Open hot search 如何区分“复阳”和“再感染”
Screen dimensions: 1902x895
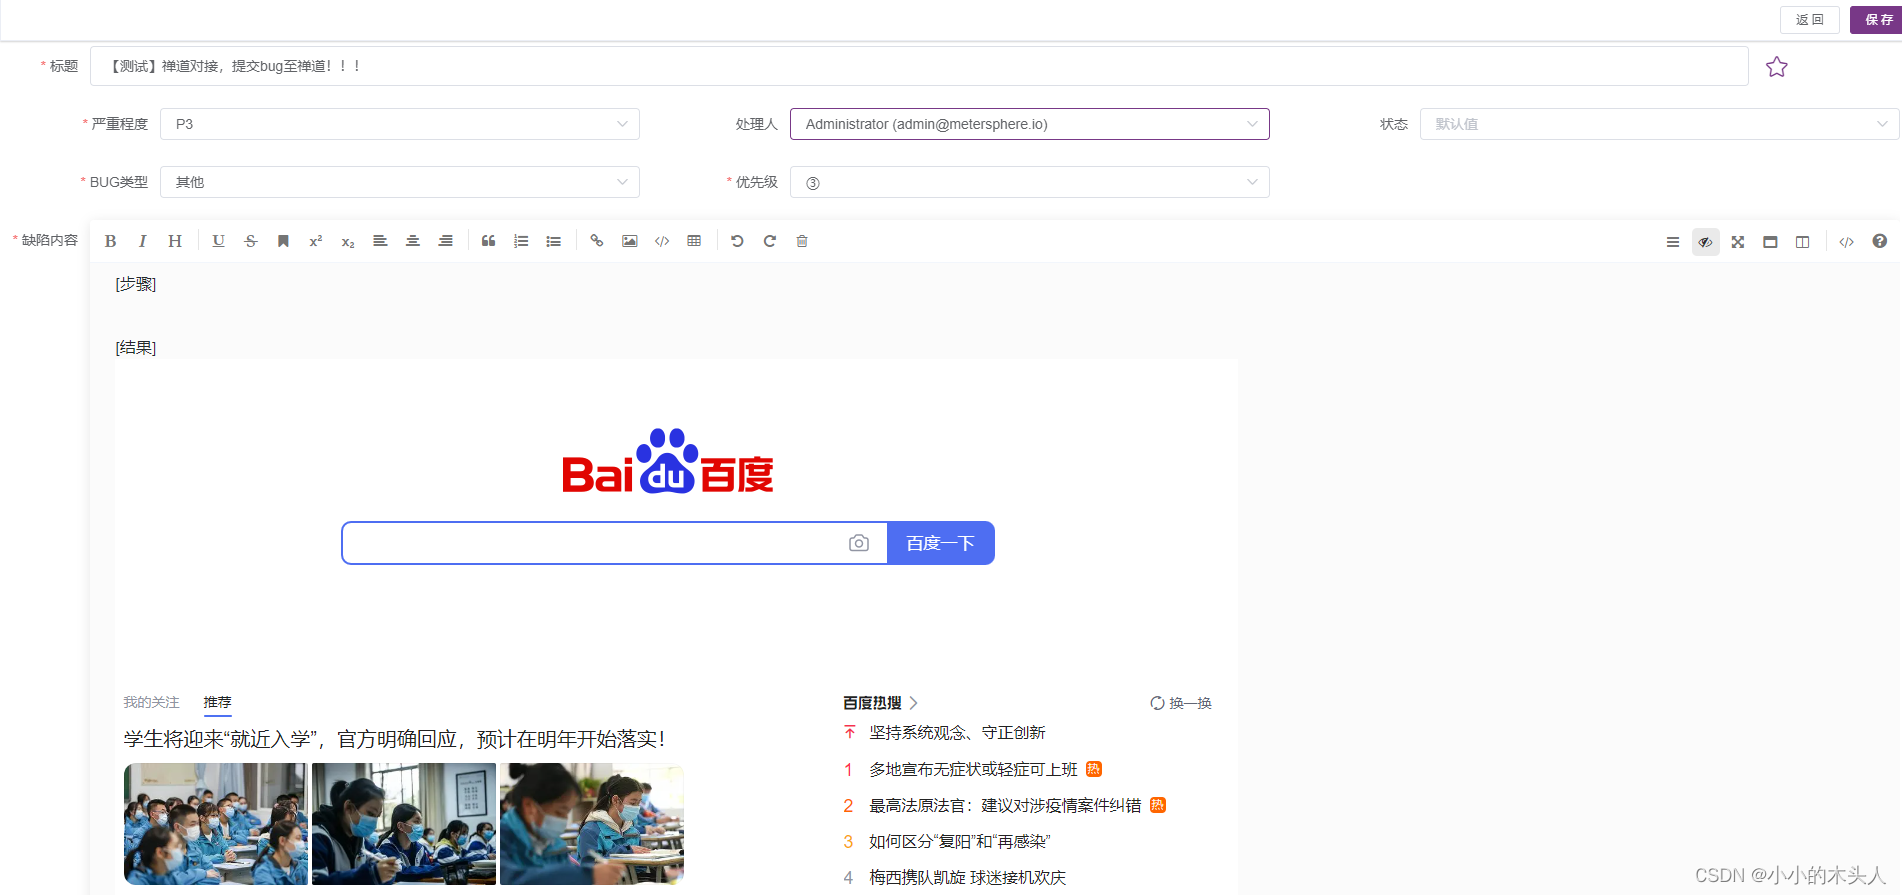pos(960,841)
